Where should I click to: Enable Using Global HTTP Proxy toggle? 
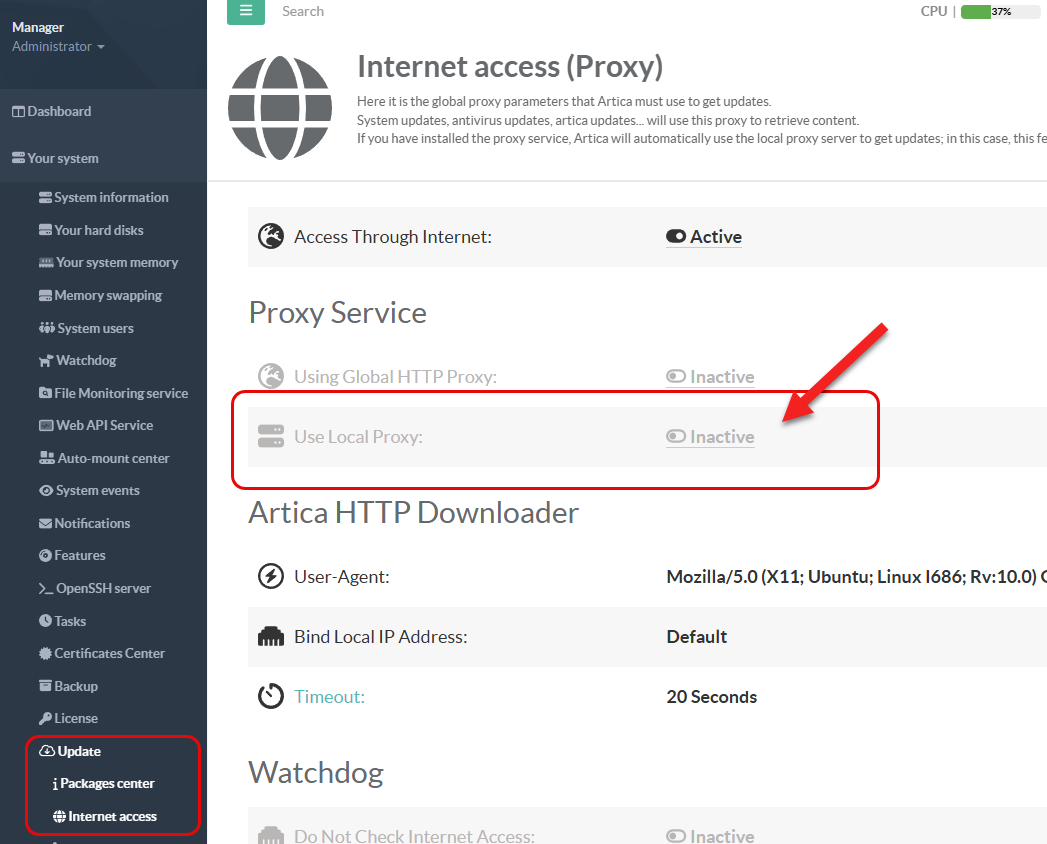[677, 377]
